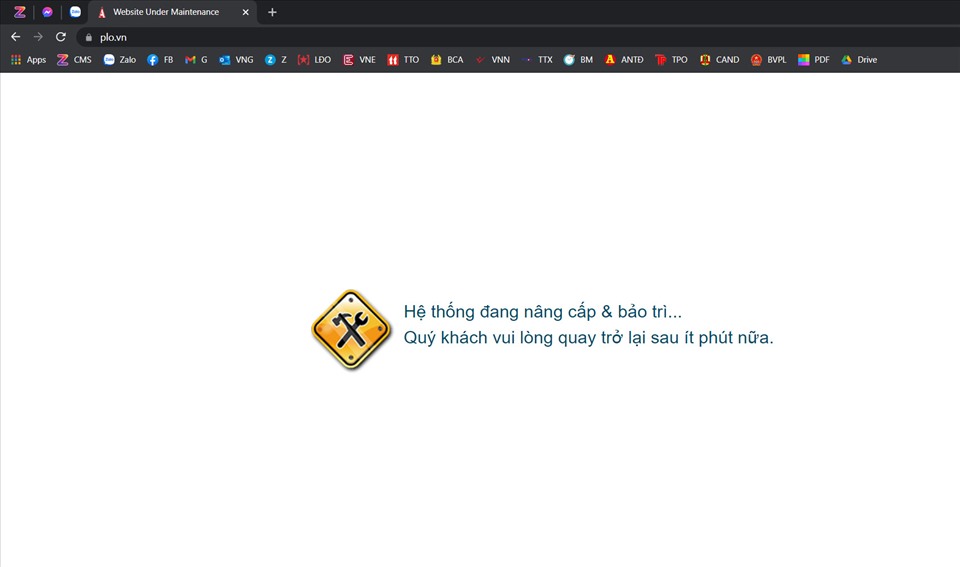Click the lock site info icon
Image resolution: width=960 pixels, height=567 pixels.
[x=89, y=37]
